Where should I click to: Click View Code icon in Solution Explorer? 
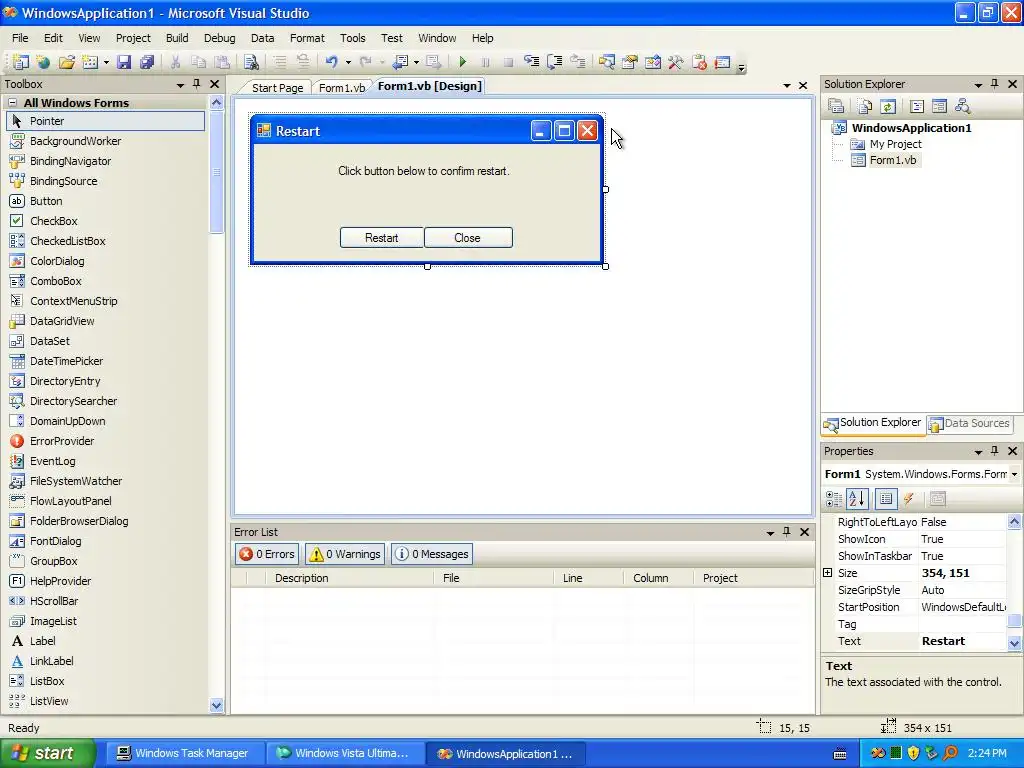point(917,106)
